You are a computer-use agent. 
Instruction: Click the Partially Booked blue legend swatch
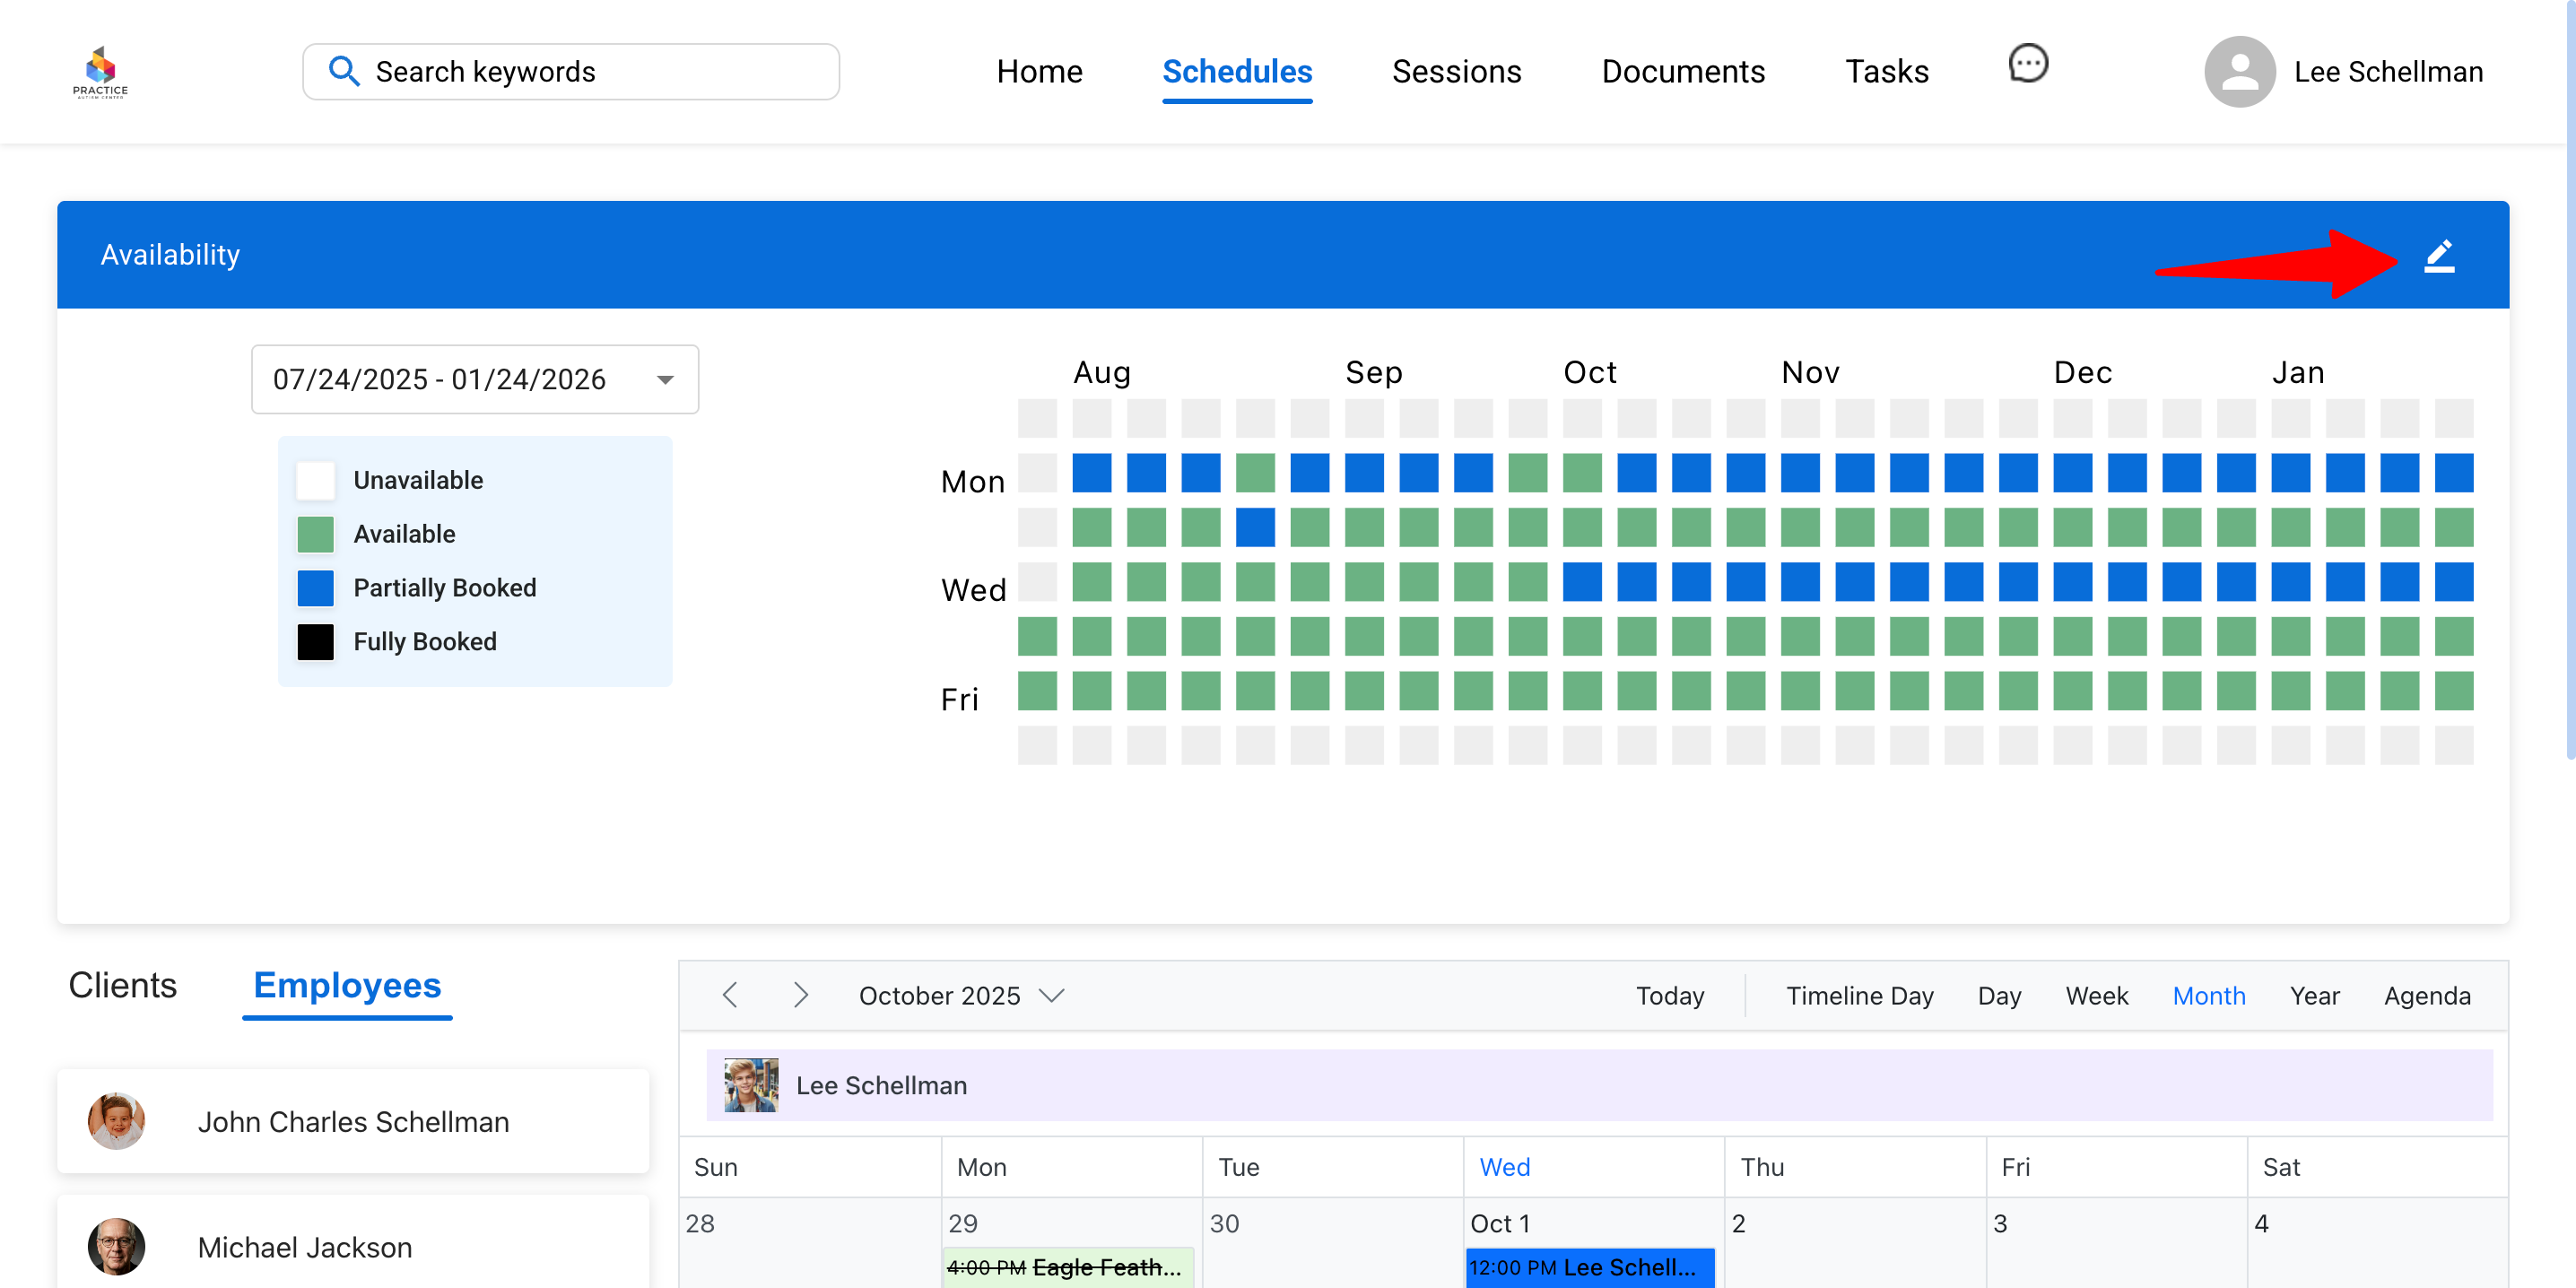pyautogui.click(x=315, y=588)
